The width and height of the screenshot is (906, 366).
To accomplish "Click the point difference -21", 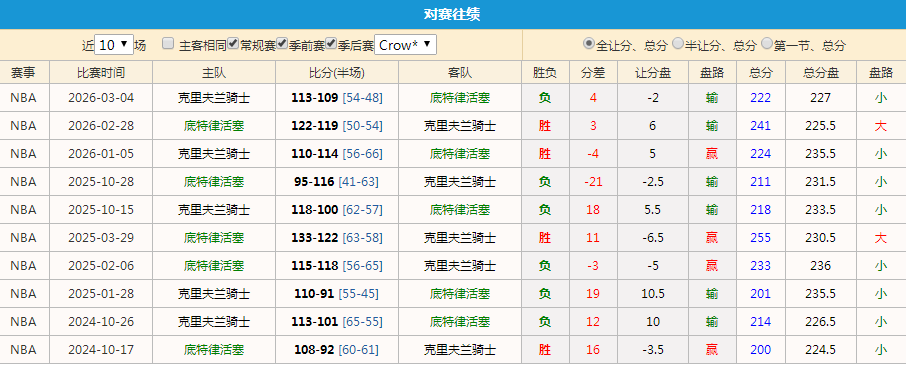I will (593, 182).
